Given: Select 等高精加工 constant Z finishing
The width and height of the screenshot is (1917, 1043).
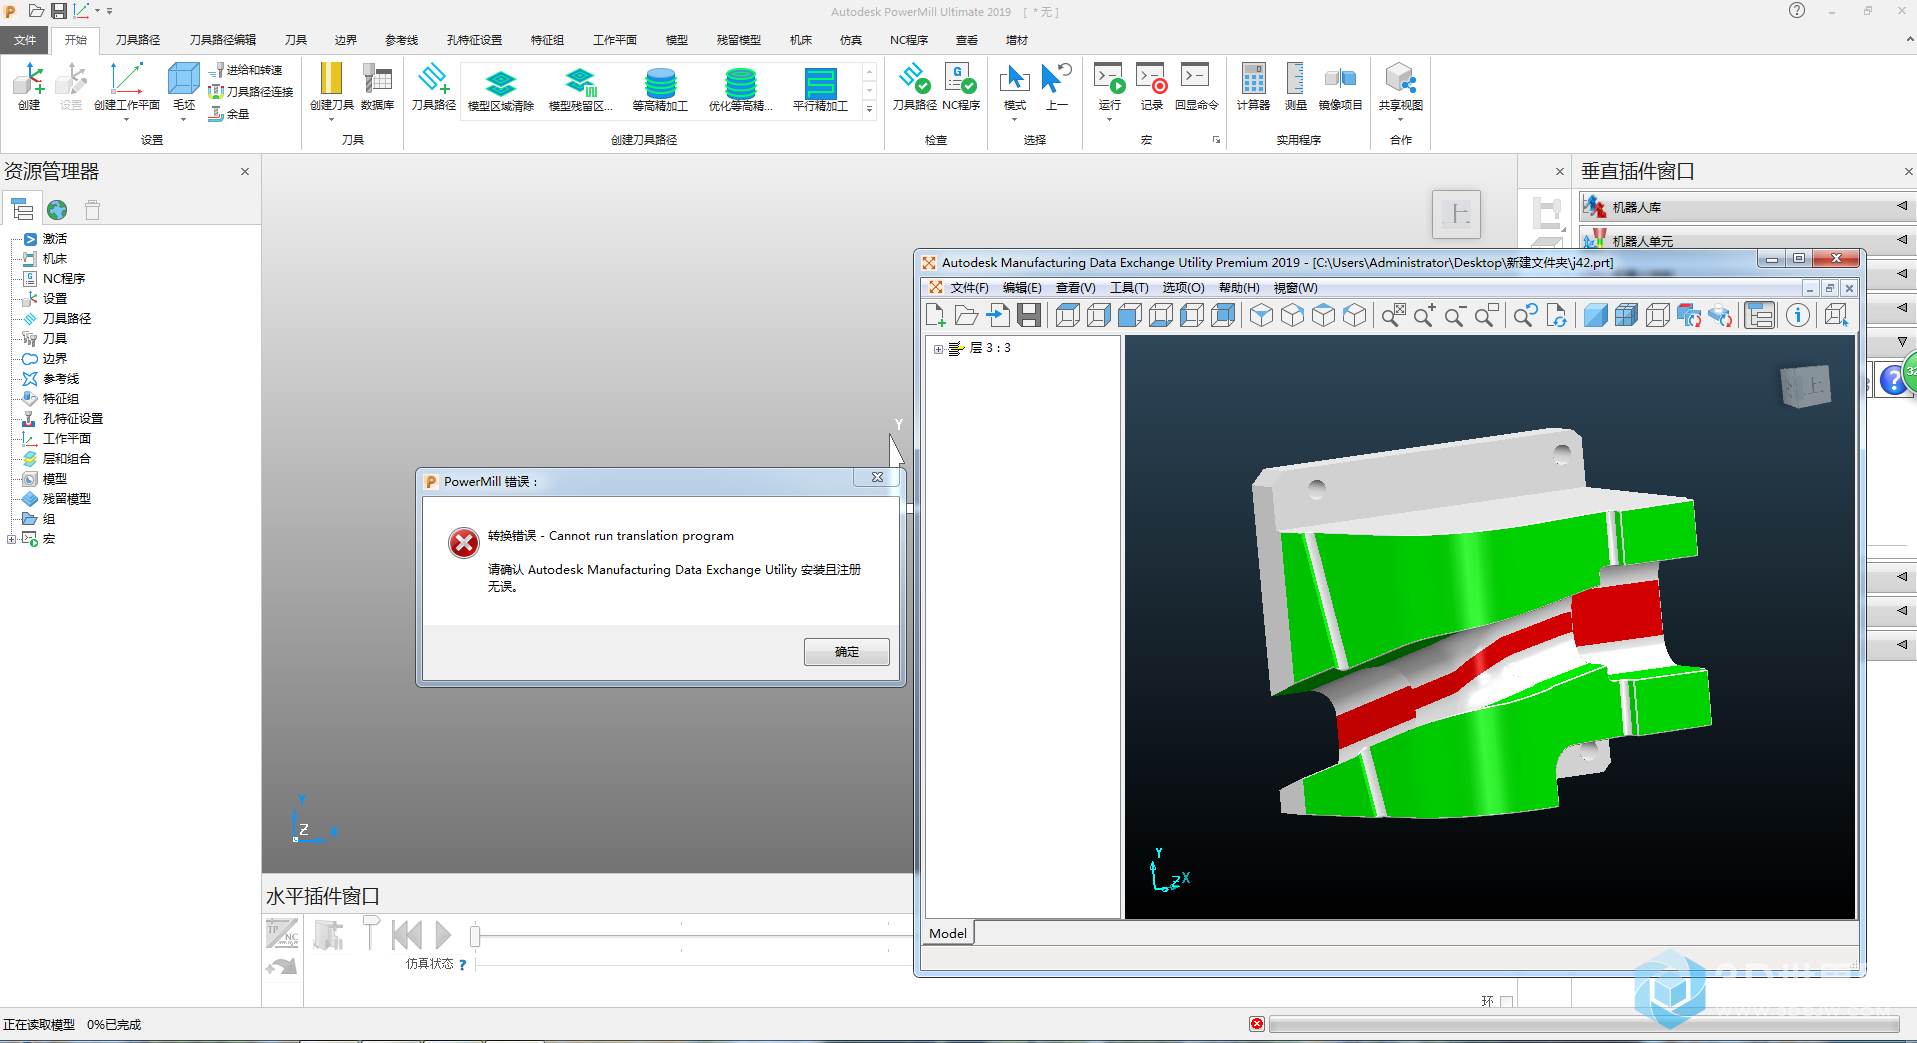Looking at the screenshot, I should point(660,90).
